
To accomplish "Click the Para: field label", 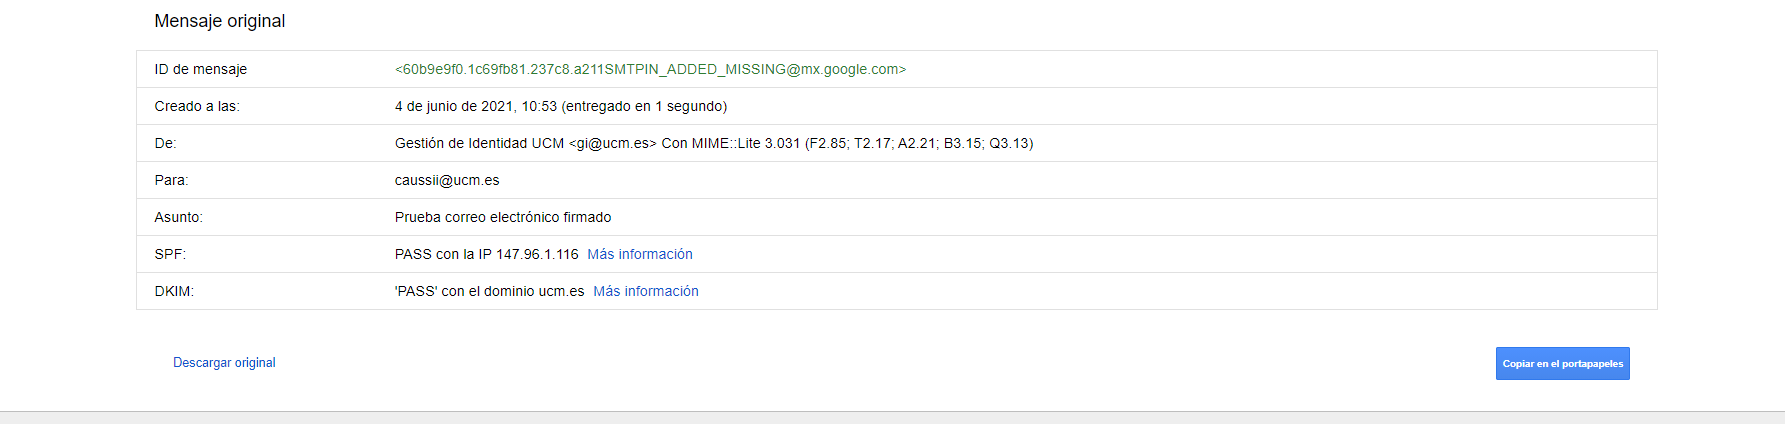I will tap(171, 180).
